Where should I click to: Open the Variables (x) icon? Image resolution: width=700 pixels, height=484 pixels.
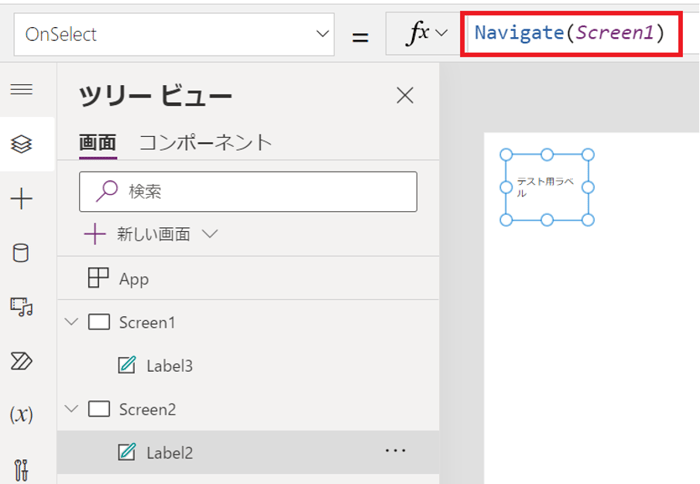(21, 415)
